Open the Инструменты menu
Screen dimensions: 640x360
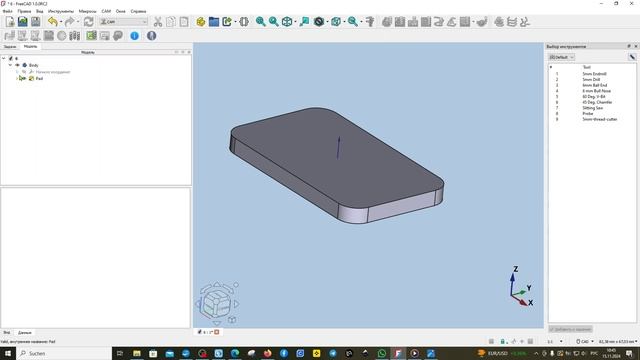[61, 11]
